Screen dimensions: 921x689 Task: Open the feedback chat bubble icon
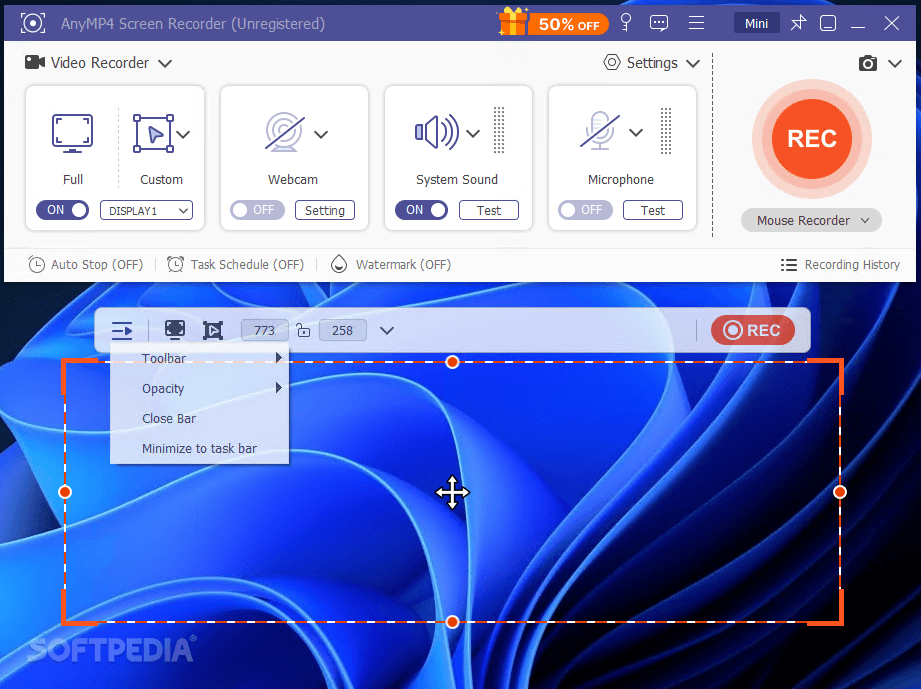659,23
